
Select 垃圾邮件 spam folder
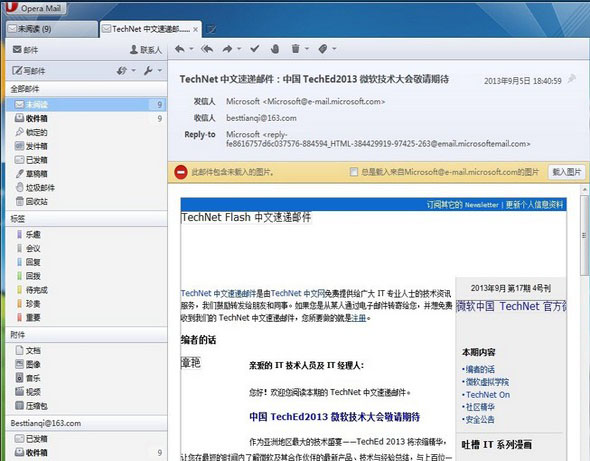point(86,187)
